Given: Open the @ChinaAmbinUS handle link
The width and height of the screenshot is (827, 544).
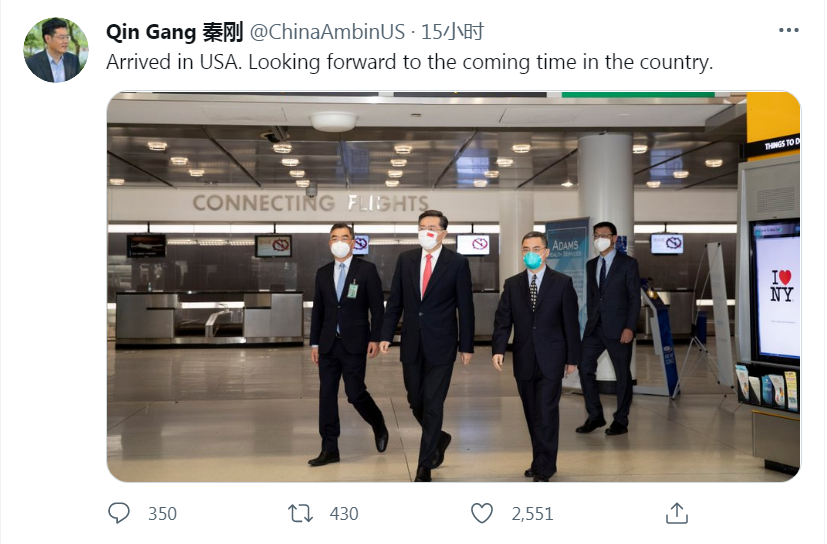Looking at the screenshot, I should pyautogui.click(x=327, y=32).
